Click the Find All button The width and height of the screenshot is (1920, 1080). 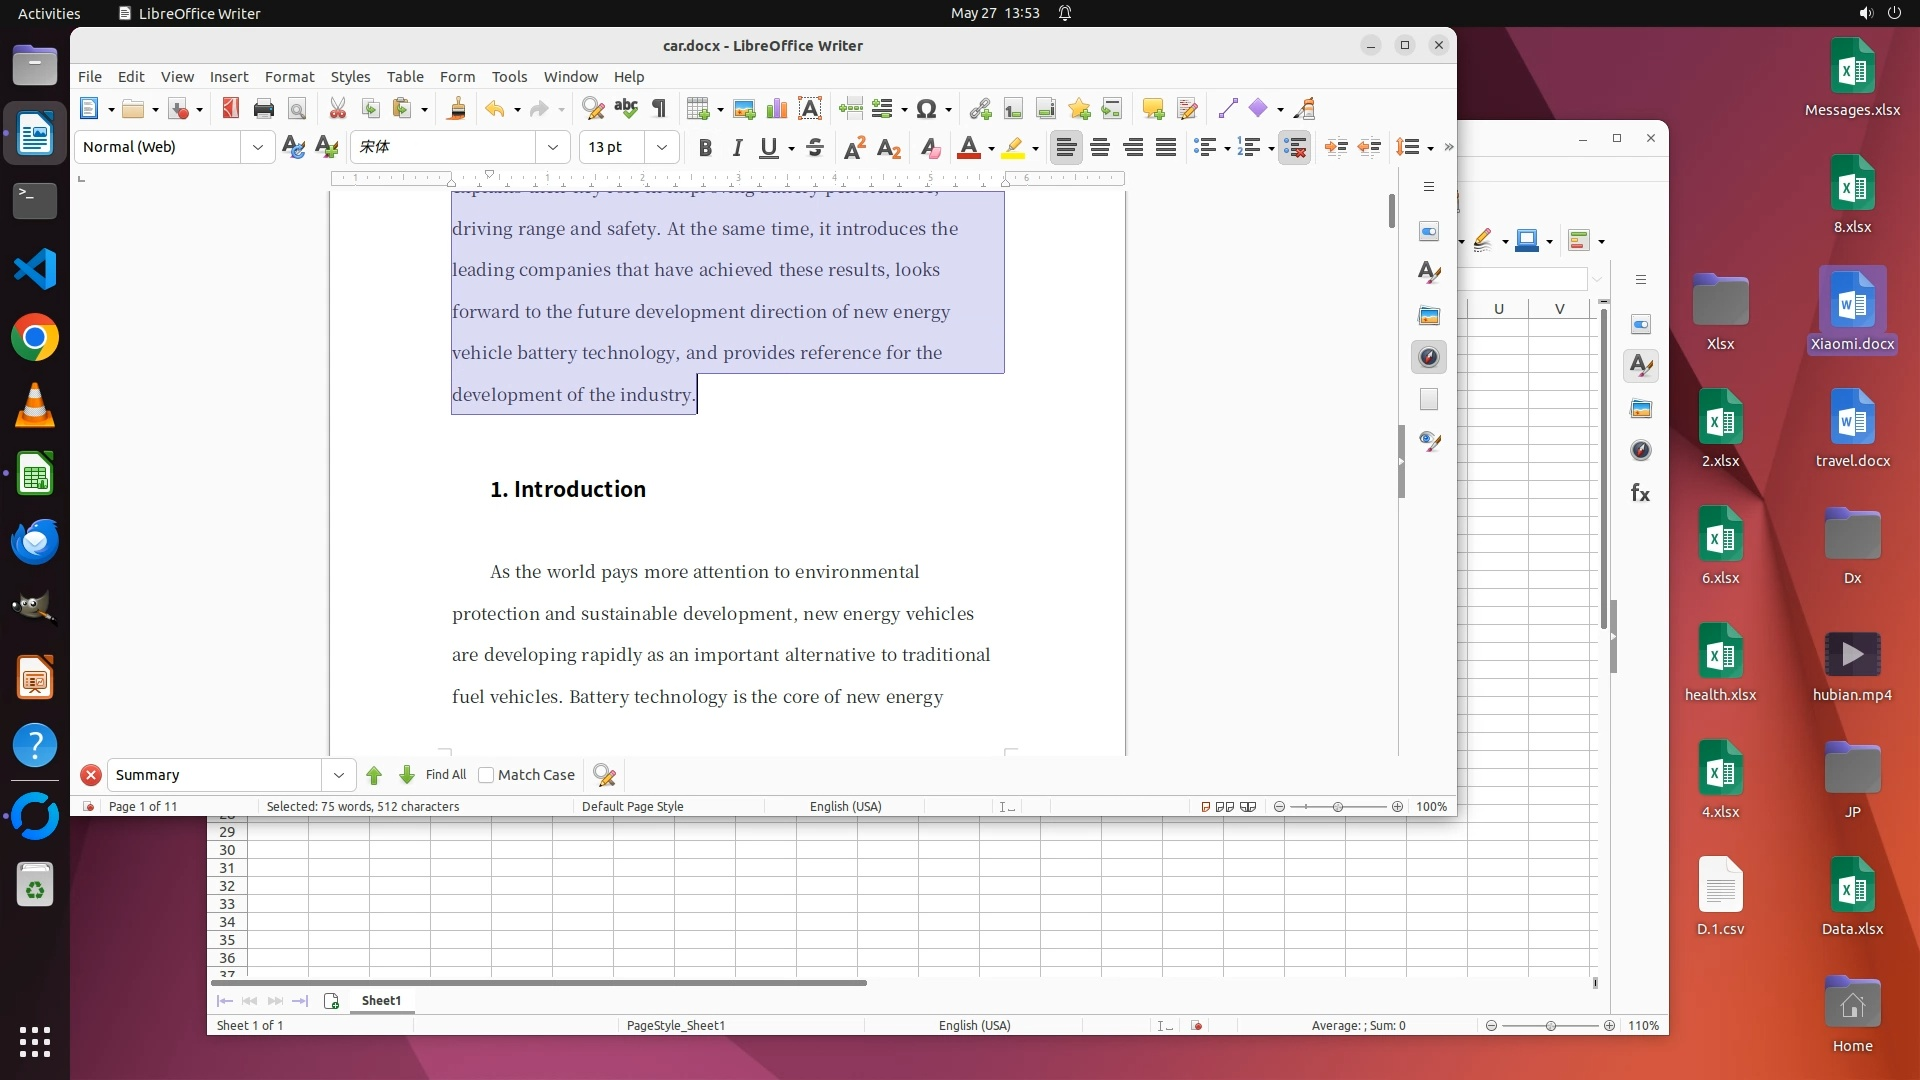point(445,775)
